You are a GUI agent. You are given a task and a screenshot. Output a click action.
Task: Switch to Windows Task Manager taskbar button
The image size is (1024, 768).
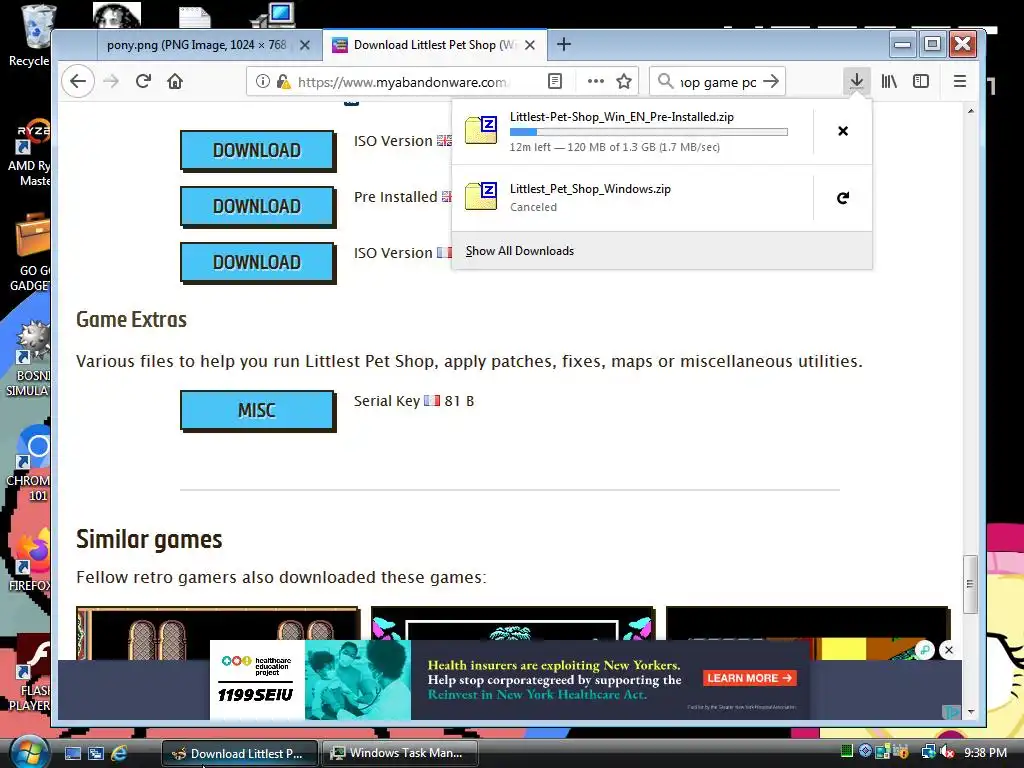(x=400, y=753)
